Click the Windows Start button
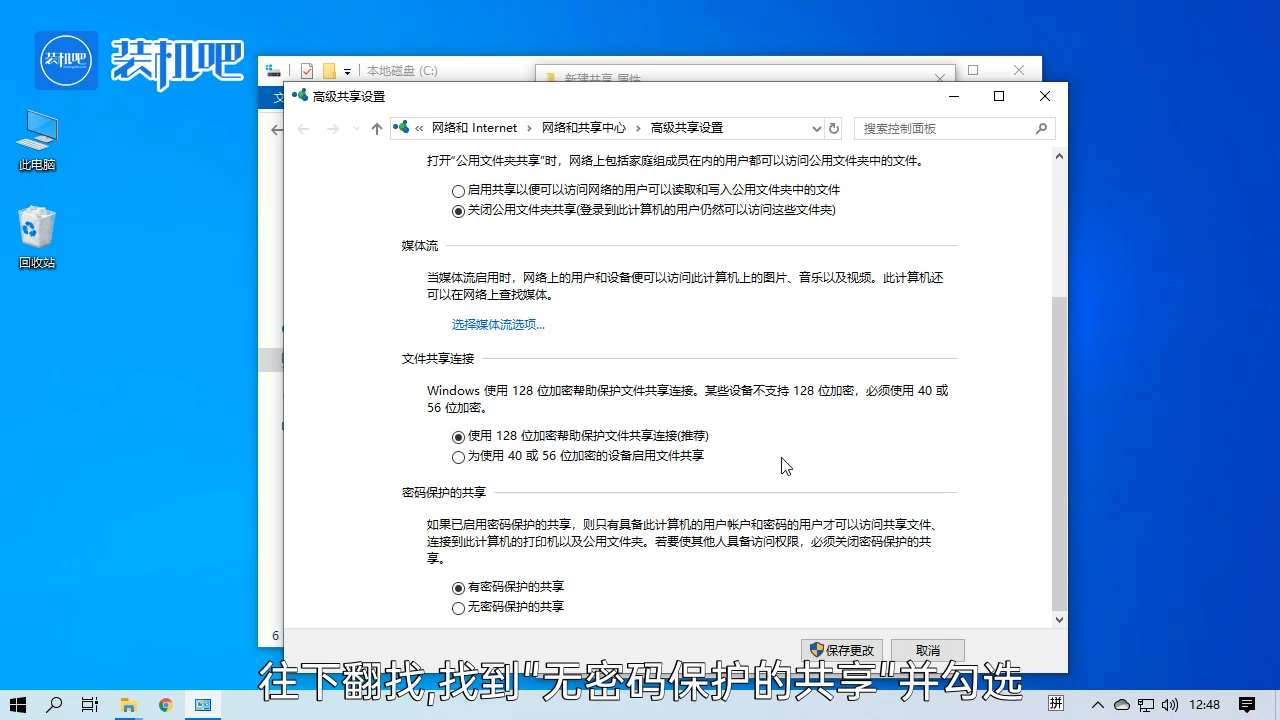Viewport: 1280px width, 720px height. 16,704
